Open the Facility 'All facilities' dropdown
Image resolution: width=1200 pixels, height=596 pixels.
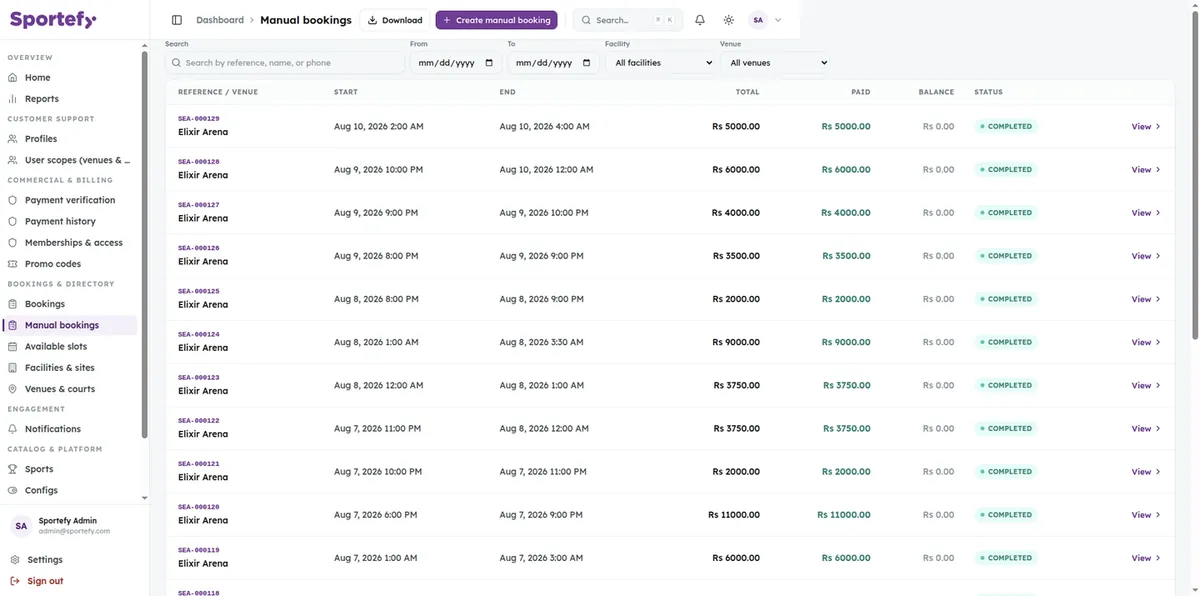click(x=660, y=62)
